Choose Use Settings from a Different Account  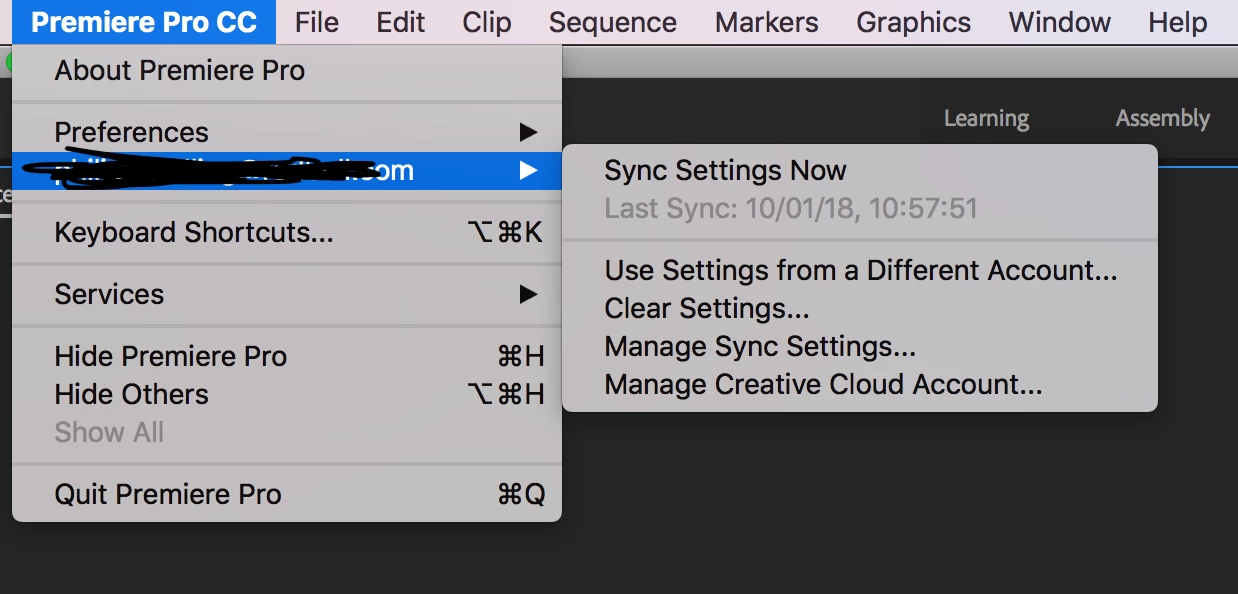click(x=860, y=270)
